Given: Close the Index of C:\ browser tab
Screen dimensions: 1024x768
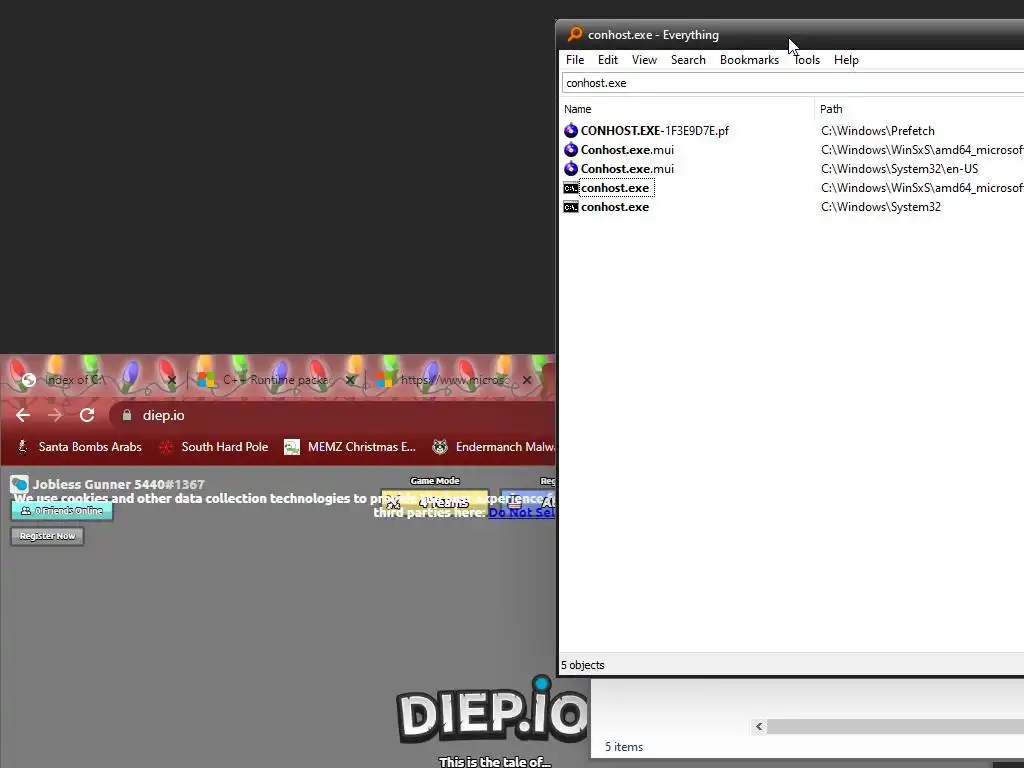Looking at the screenshot, I should [172, 379].
